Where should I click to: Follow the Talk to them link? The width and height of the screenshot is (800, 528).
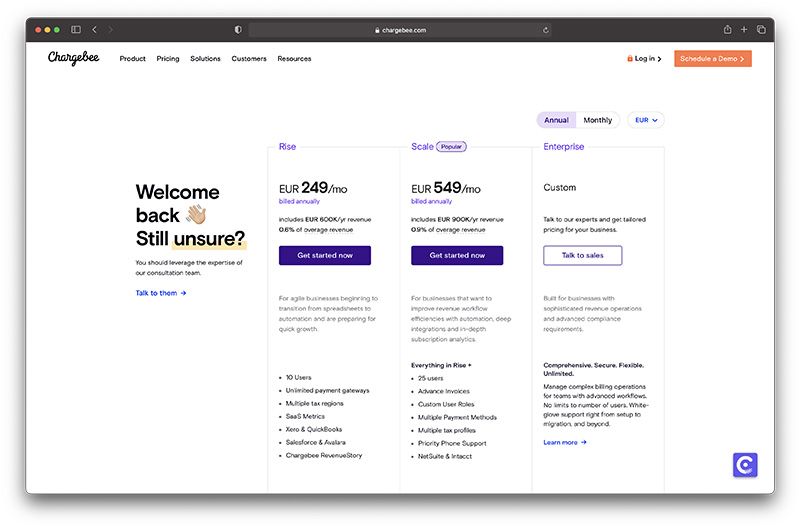click(x=161, y=293)
